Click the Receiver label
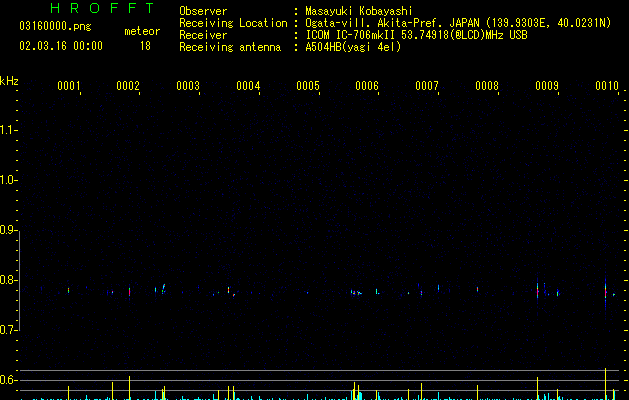Image resolution: width=629 pixels, height=400 pixels. (x=203, y=35)
